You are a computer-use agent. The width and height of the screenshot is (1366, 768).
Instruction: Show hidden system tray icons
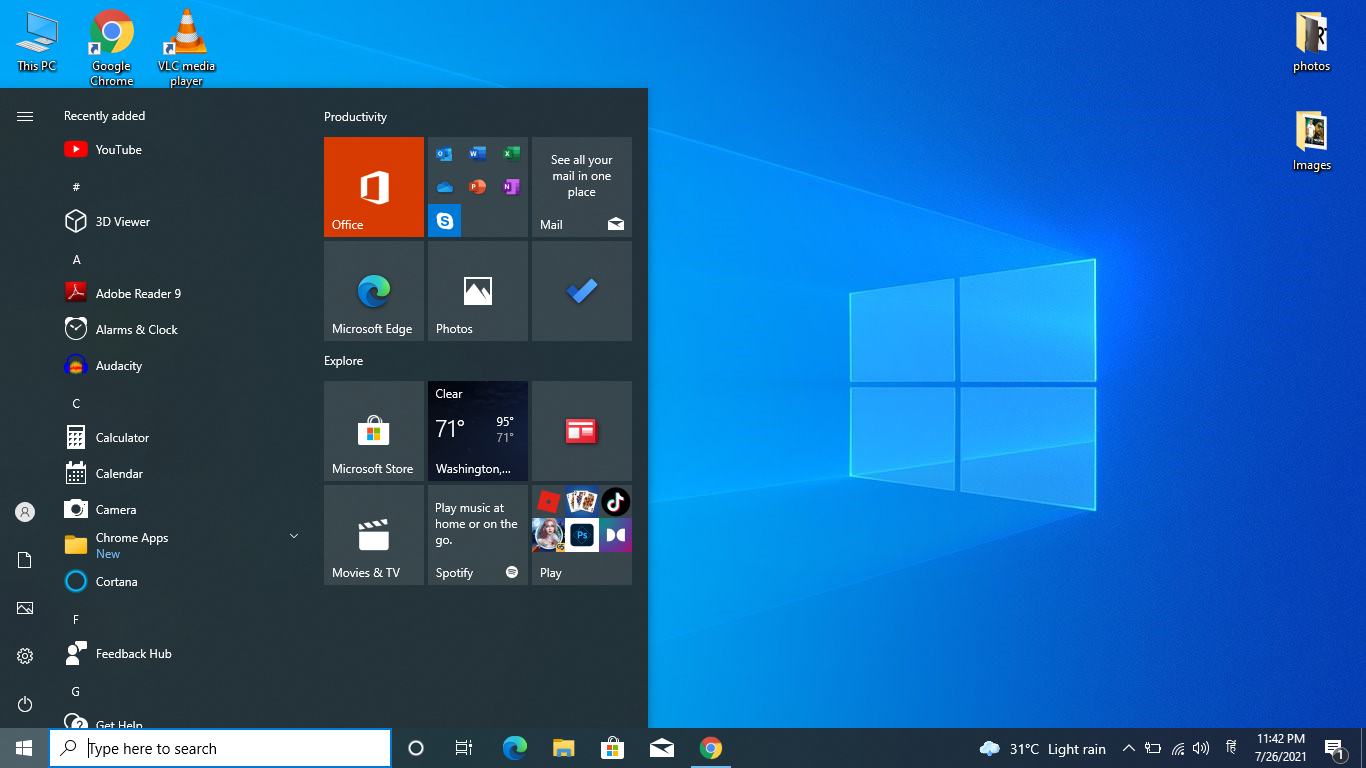(1128, 748)
